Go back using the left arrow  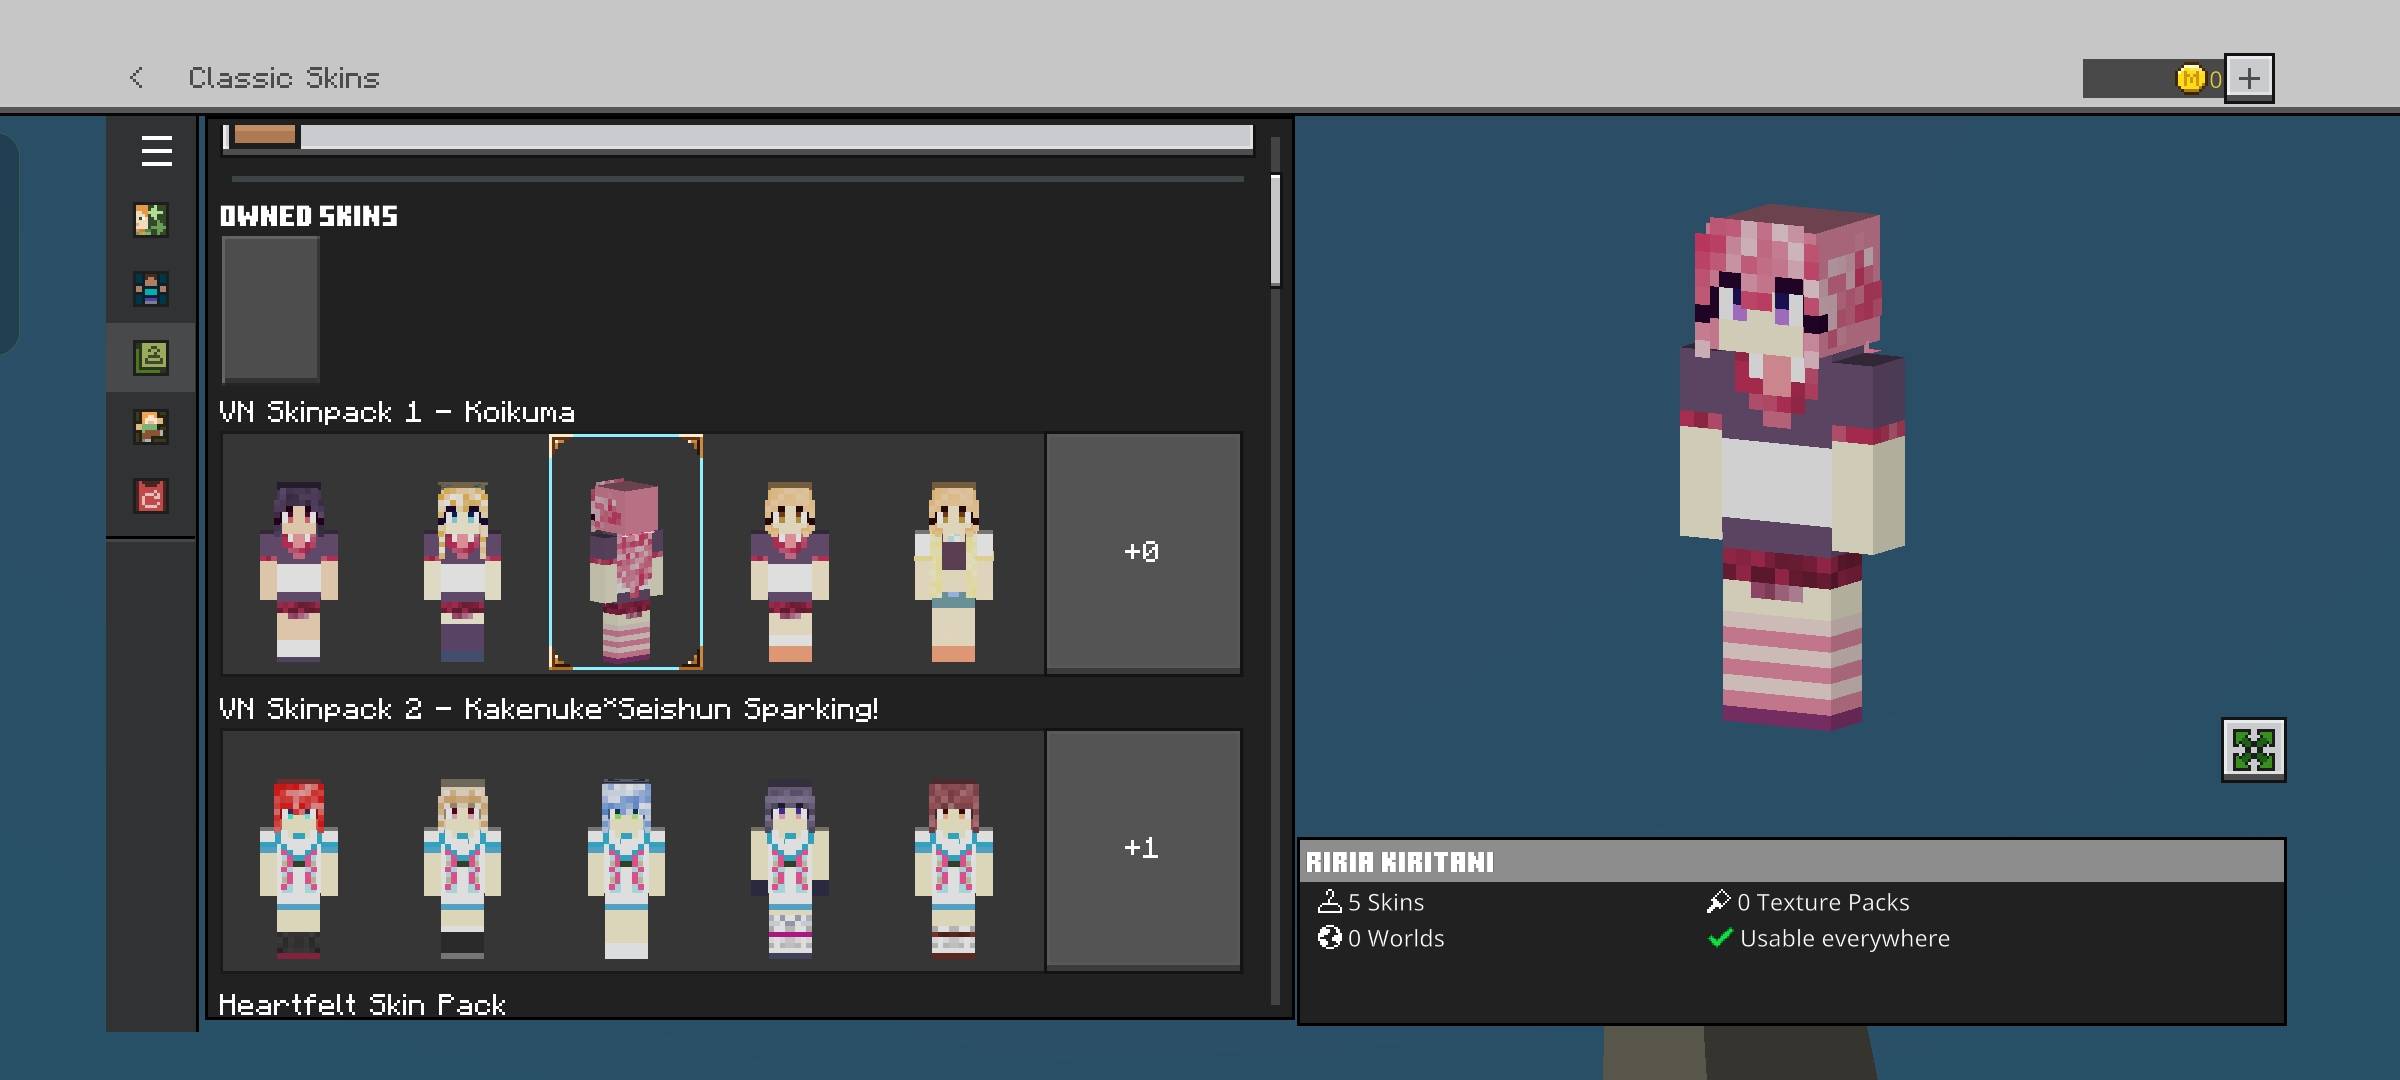coord(137,78)
